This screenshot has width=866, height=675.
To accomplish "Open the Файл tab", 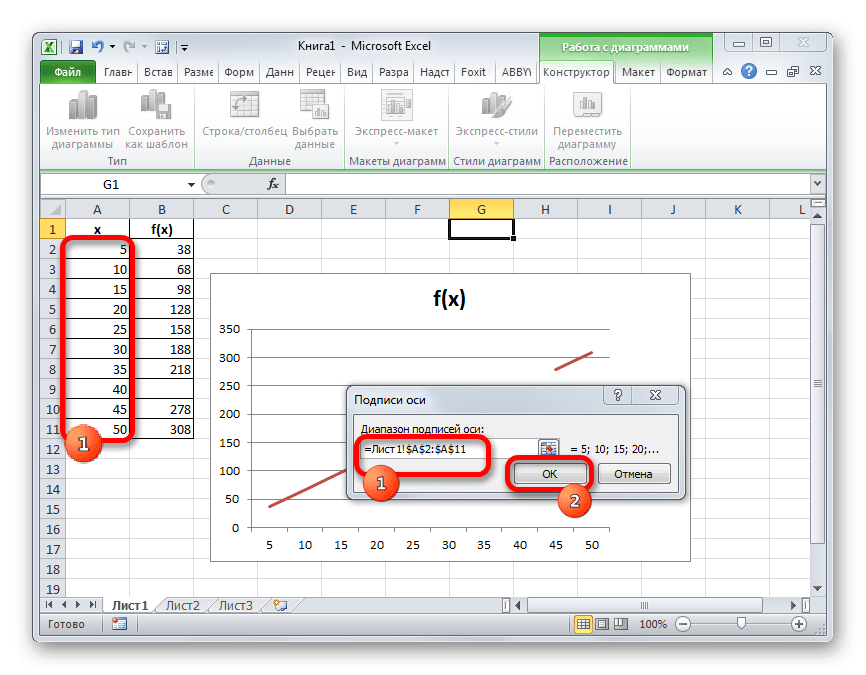I will tap(67, 72).
